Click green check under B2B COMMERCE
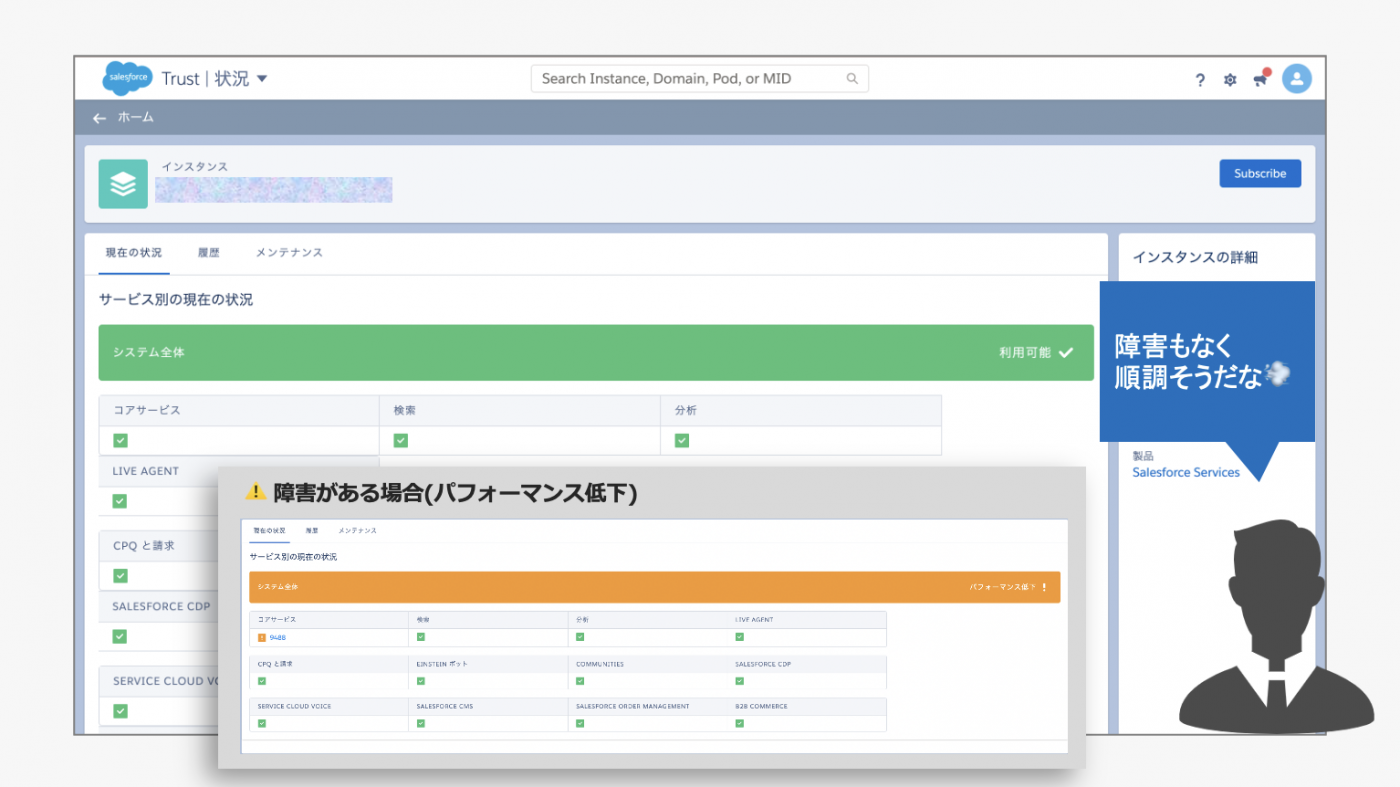The width and height of the screenshot is (1400, 787). click(739, 723)
